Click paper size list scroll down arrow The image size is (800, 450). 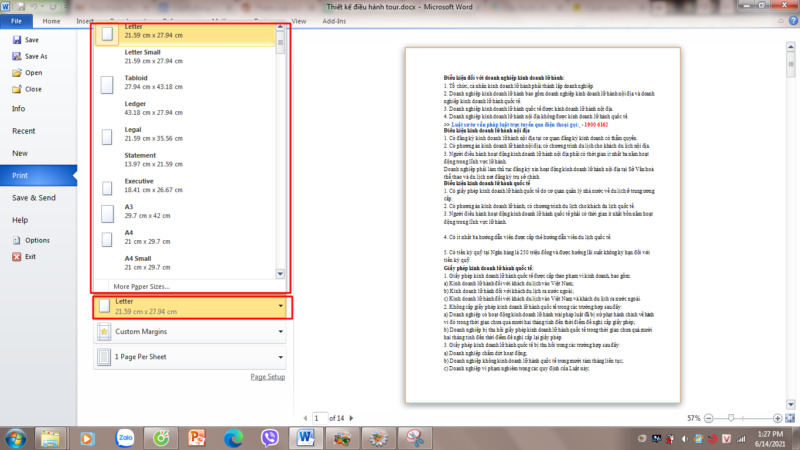click(x=280, y=274)
